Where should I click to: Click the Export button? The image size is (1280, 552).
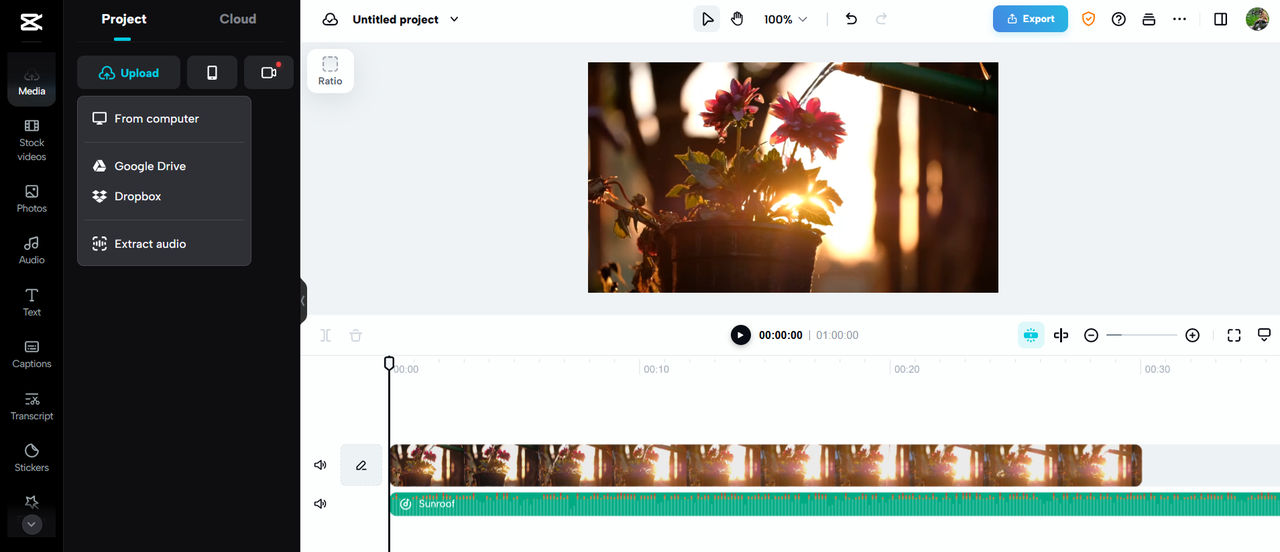coord(1030,19)
